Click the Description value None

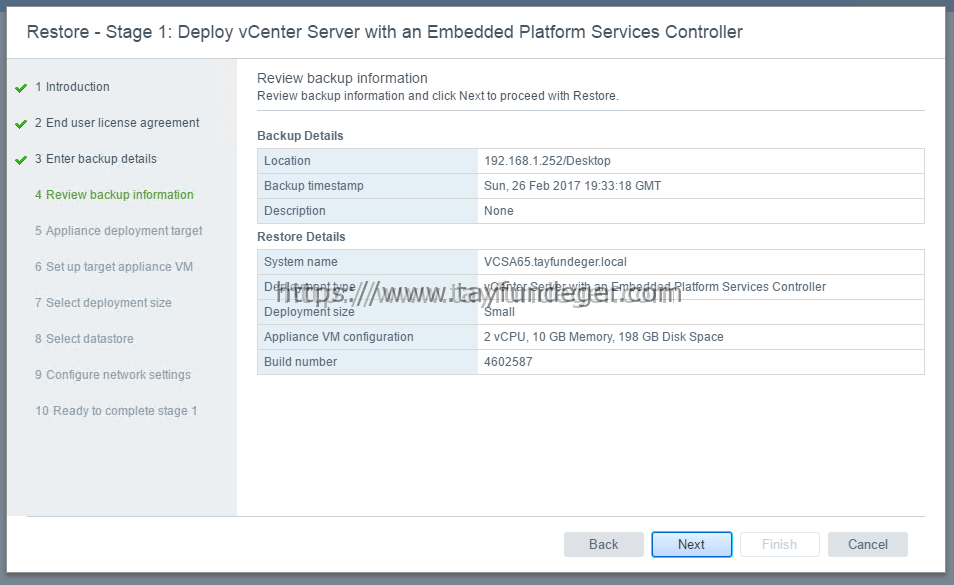pos(499,211)
